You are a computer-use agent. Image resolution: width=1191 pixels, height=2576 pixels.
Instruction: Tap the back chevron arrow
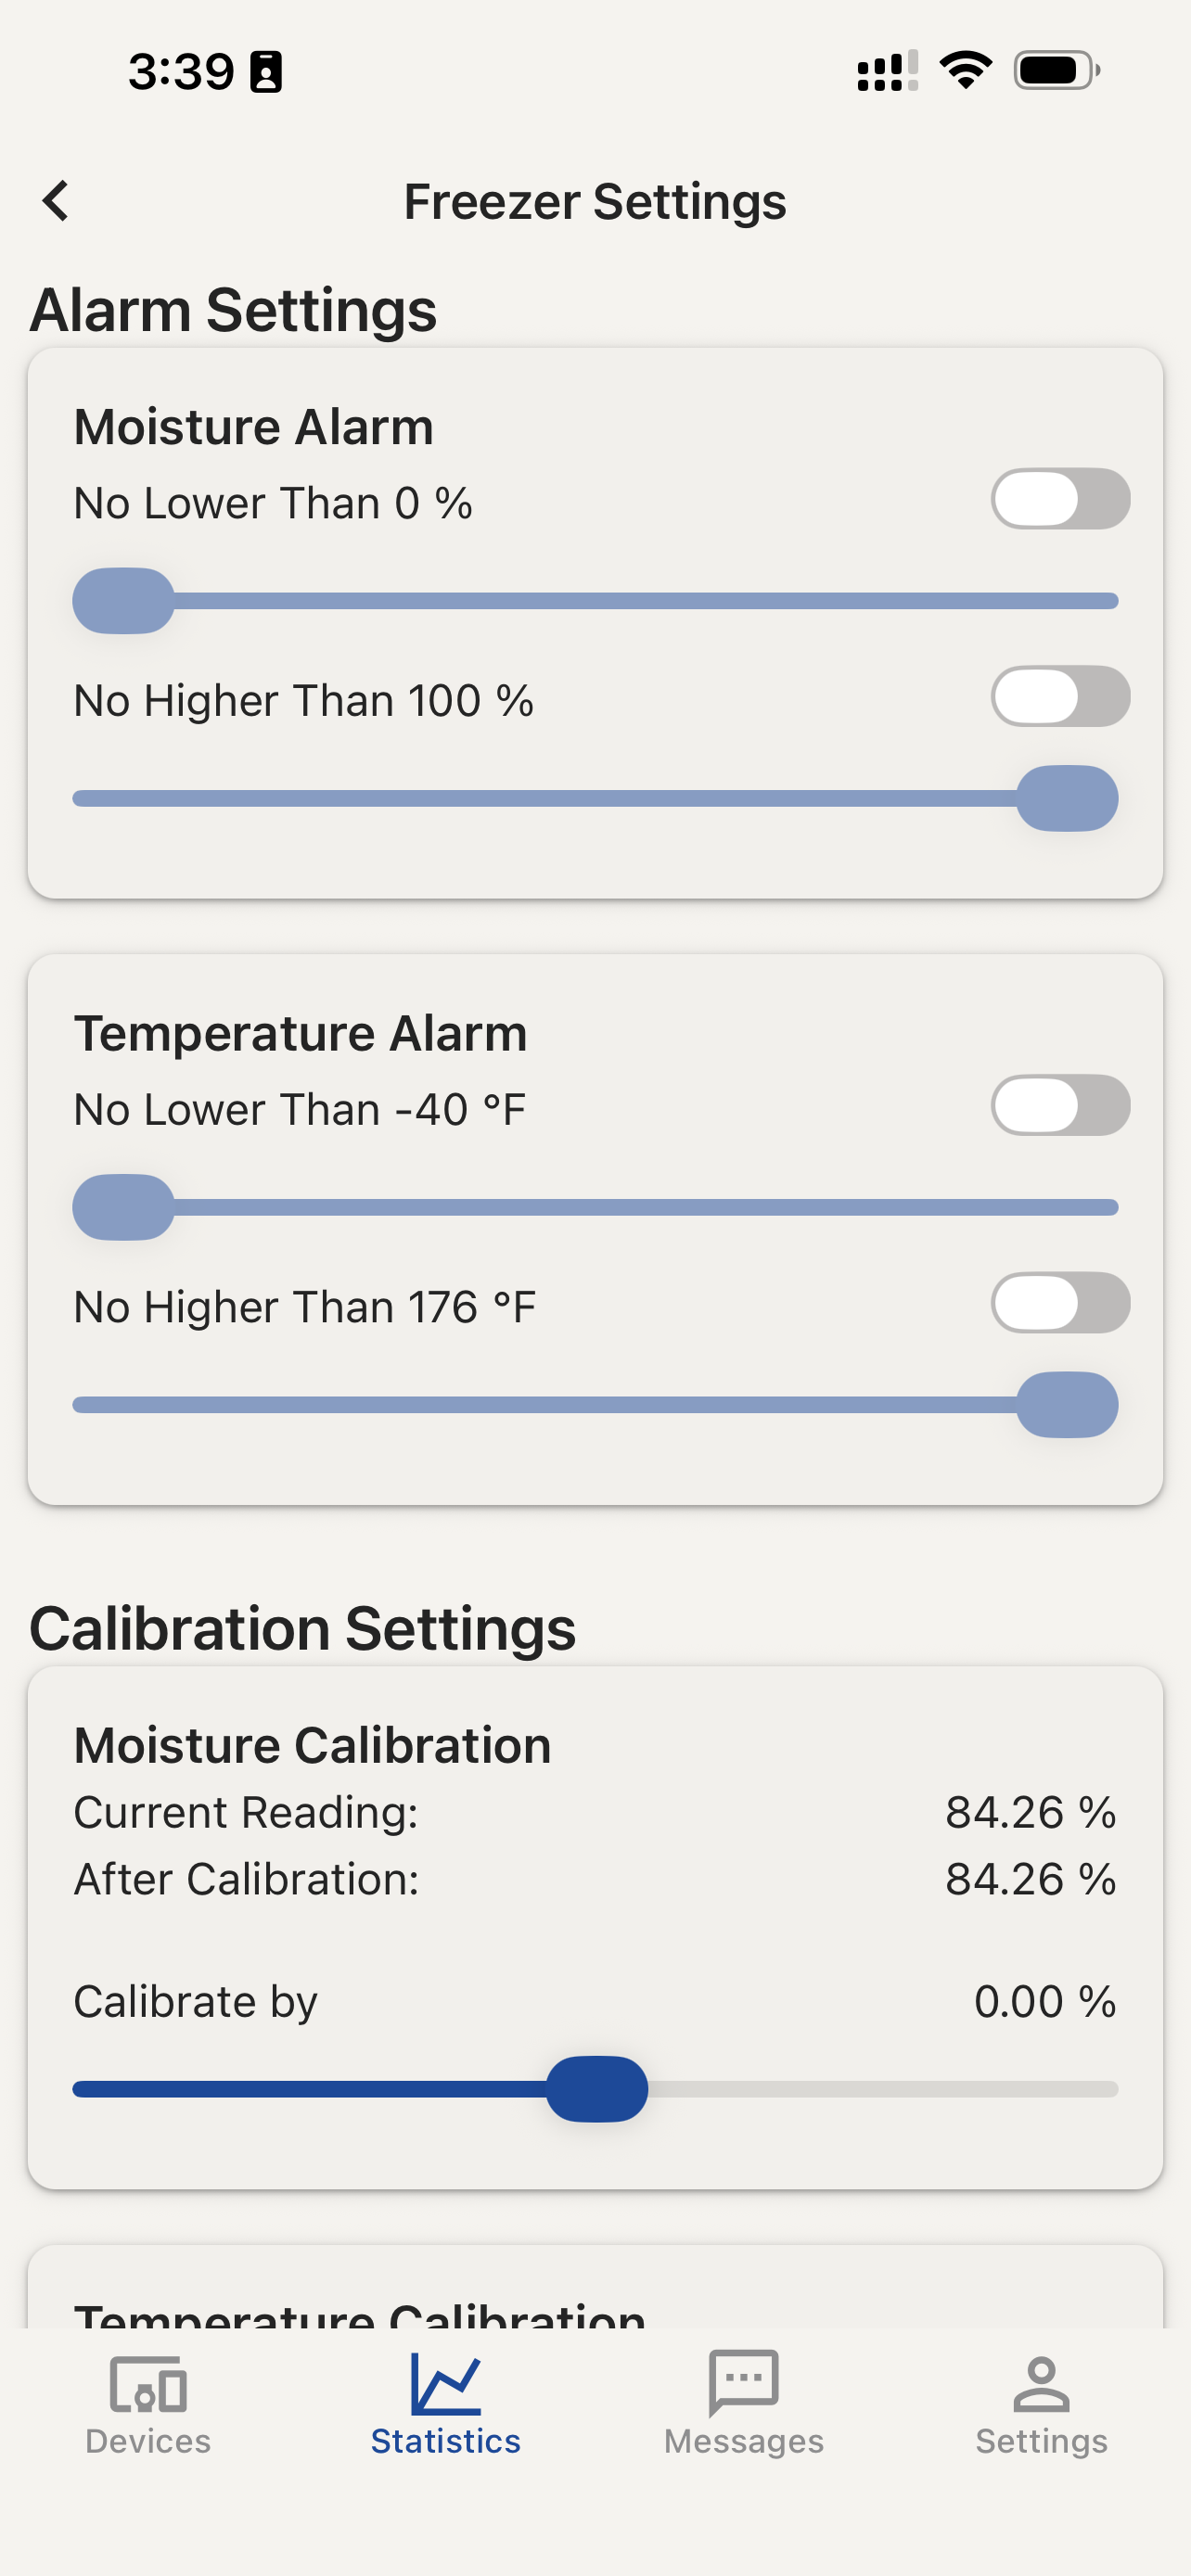pyautogui.click(x=56, y=201)
